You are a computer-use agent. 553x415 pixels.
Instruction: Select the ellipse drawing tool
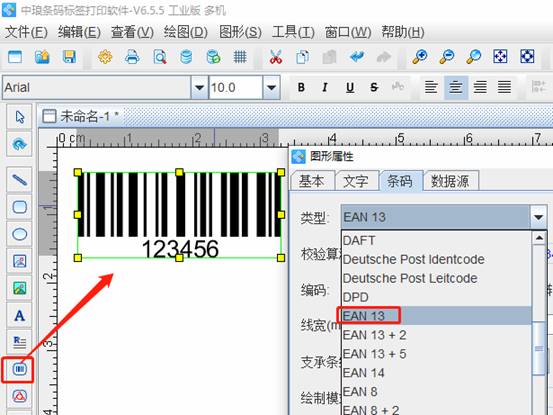(x=19, y=234)
